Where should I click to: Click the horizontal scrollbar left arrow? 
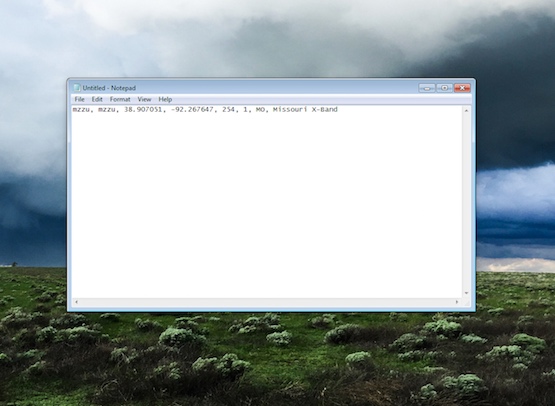[x=76, y=302]
